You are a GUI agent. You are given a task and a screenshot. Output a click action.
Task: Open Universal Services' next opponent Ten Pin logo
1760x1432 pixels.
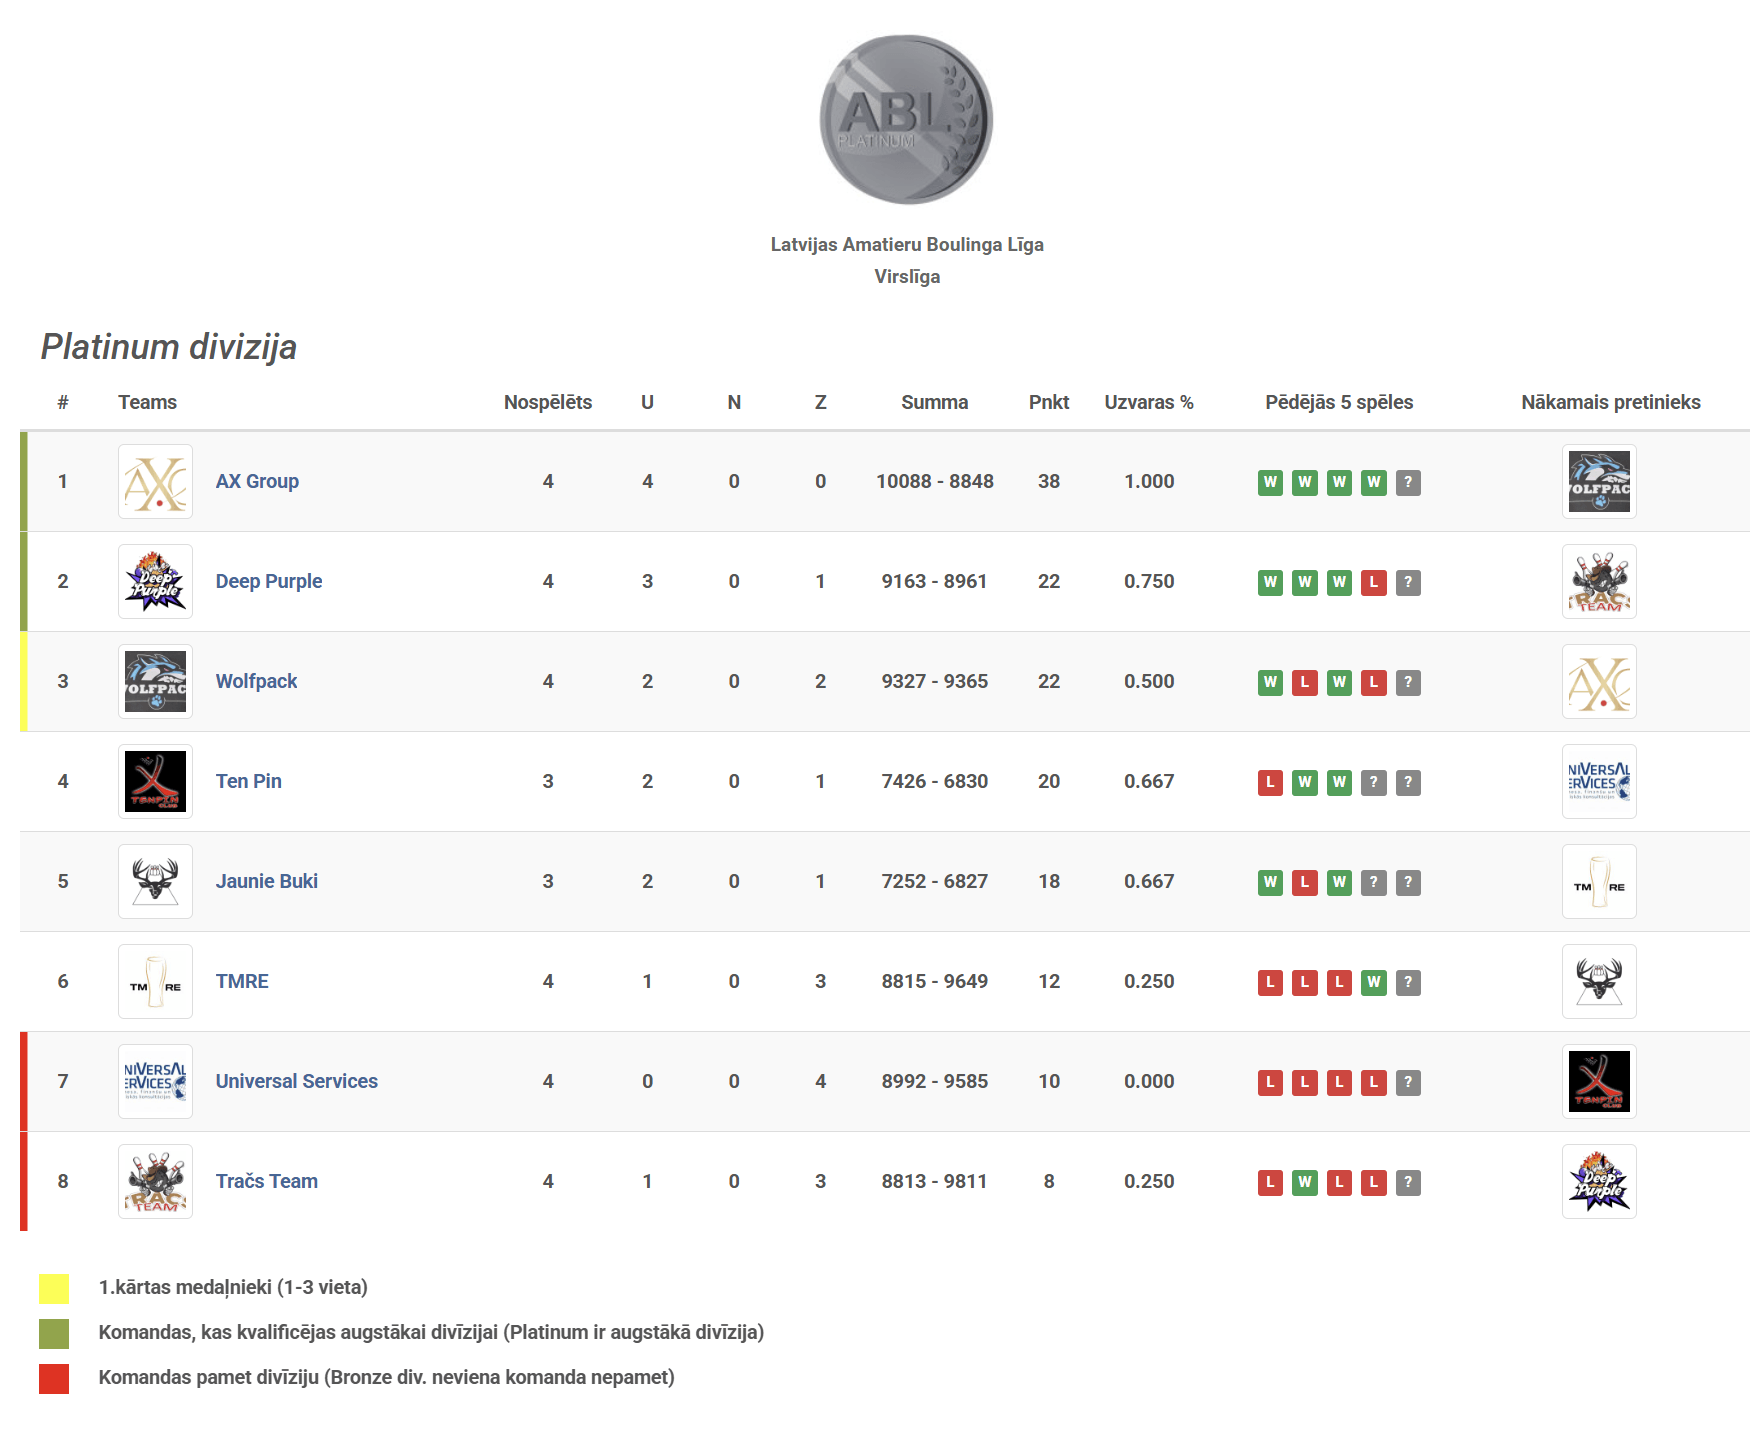click(x=1599, y=1081)
